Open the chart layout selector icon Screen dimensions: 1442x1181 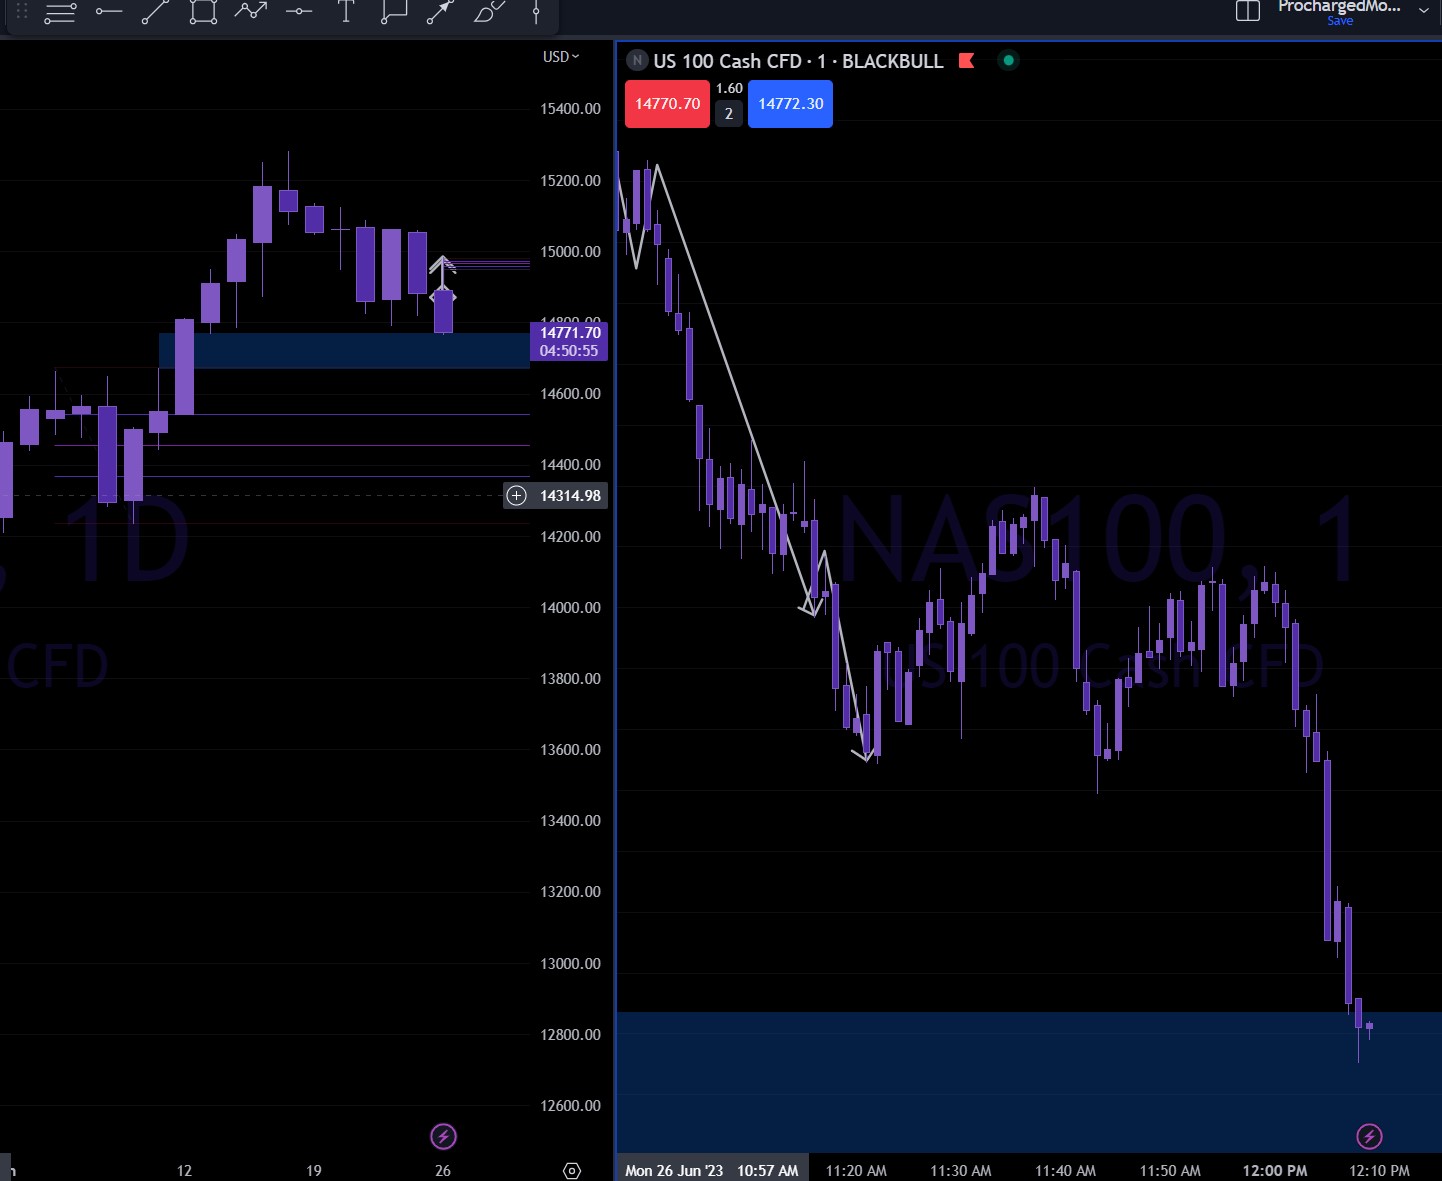point(1247,11)
